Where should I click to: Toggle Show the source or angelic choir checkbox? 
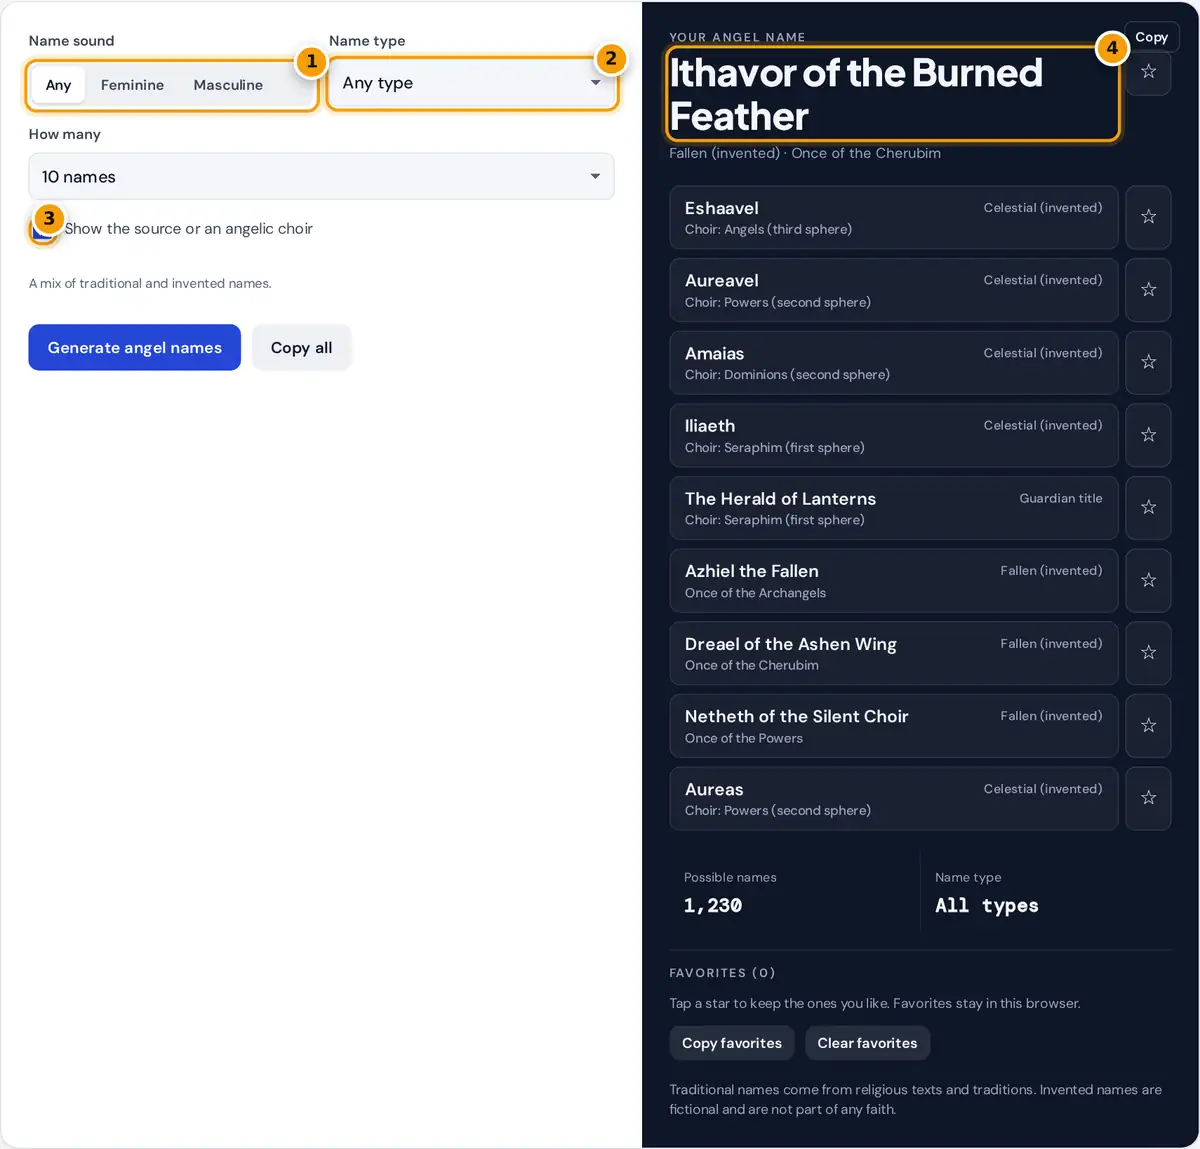tap(42, 229)
